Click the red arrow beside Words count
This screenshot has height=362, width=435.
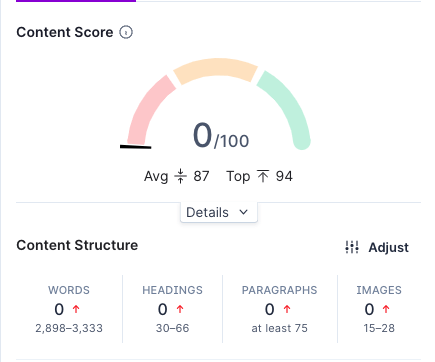(76, 309)
